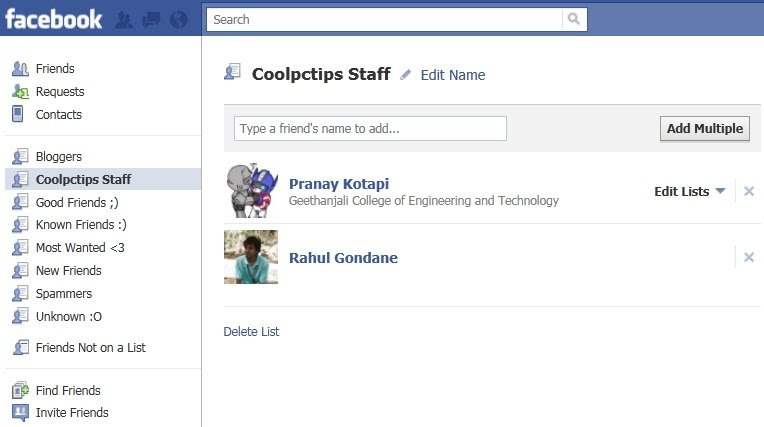This screenshot has width=764, height=427.
Task: Focus the friend's name input field
Action: point(370,129)
